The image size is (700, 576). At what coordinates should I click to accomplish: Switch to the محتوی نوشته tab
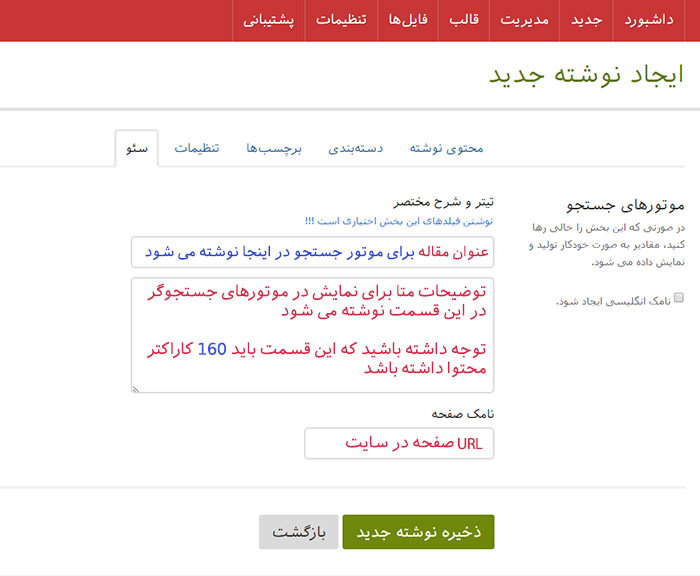(x=446, y=148)
